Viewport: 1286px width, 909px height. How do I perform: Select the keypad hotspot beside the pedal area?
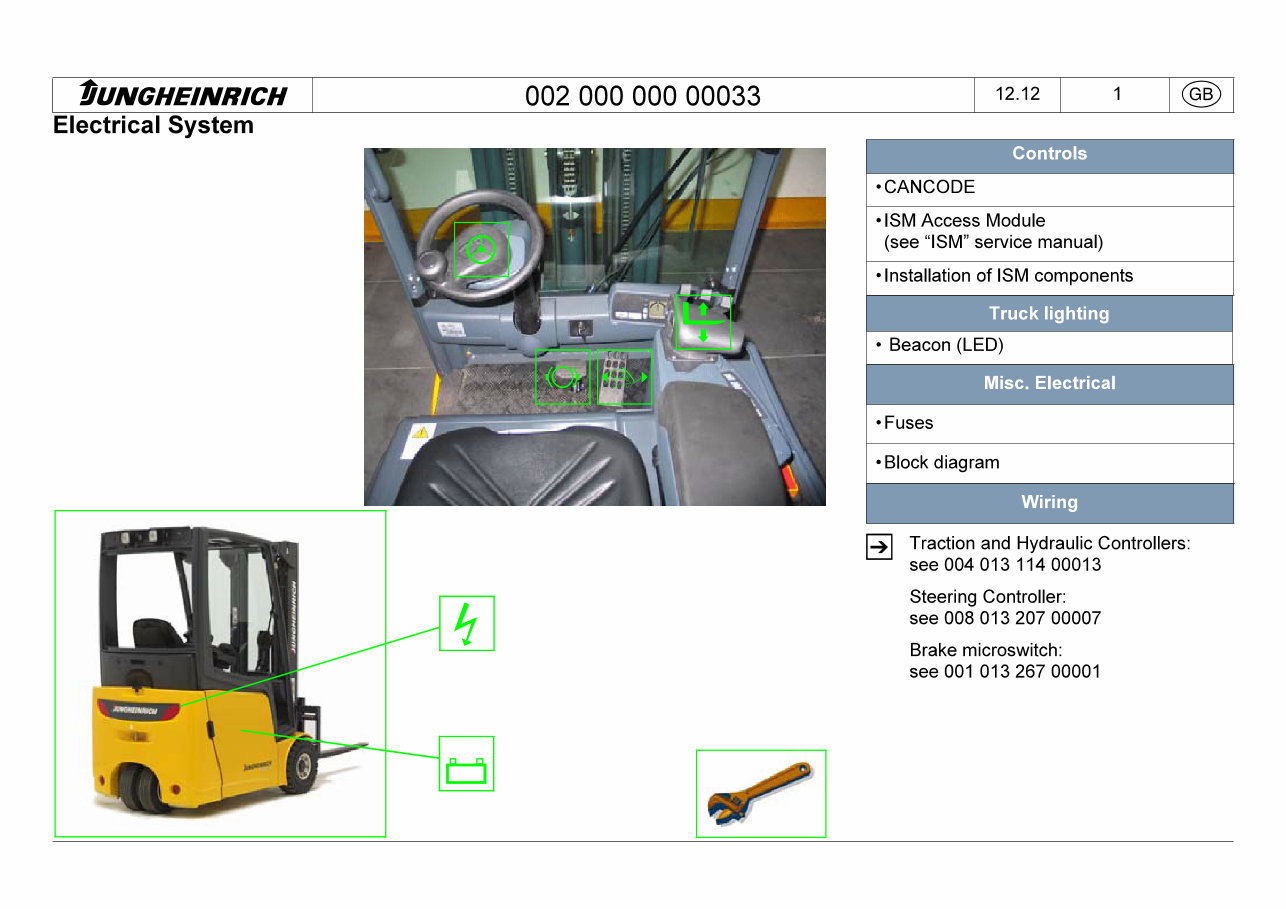tap(623, 379)
